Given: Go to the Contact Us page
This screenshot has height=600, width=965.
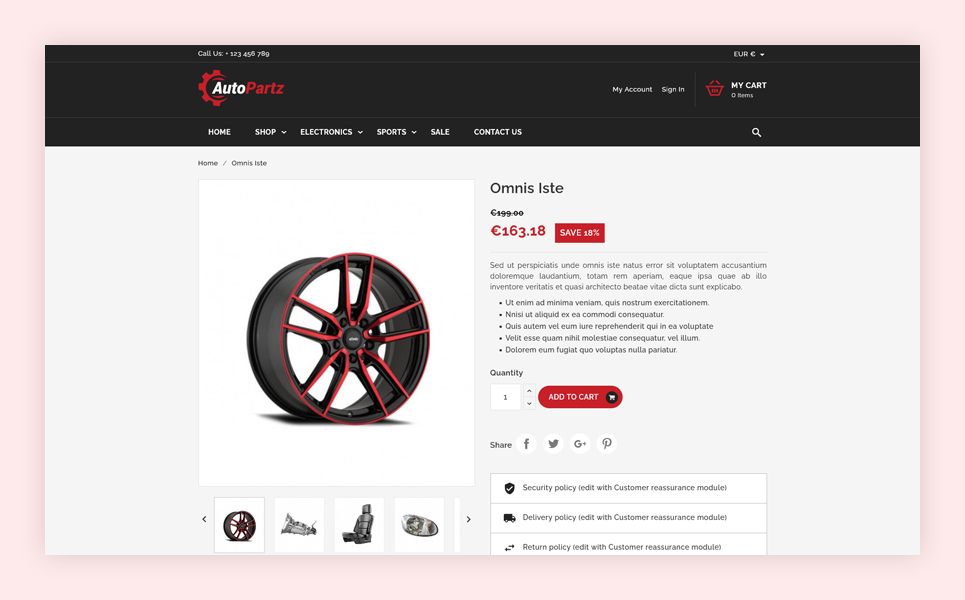Looking at the screenshot, I should pos(497,132).
